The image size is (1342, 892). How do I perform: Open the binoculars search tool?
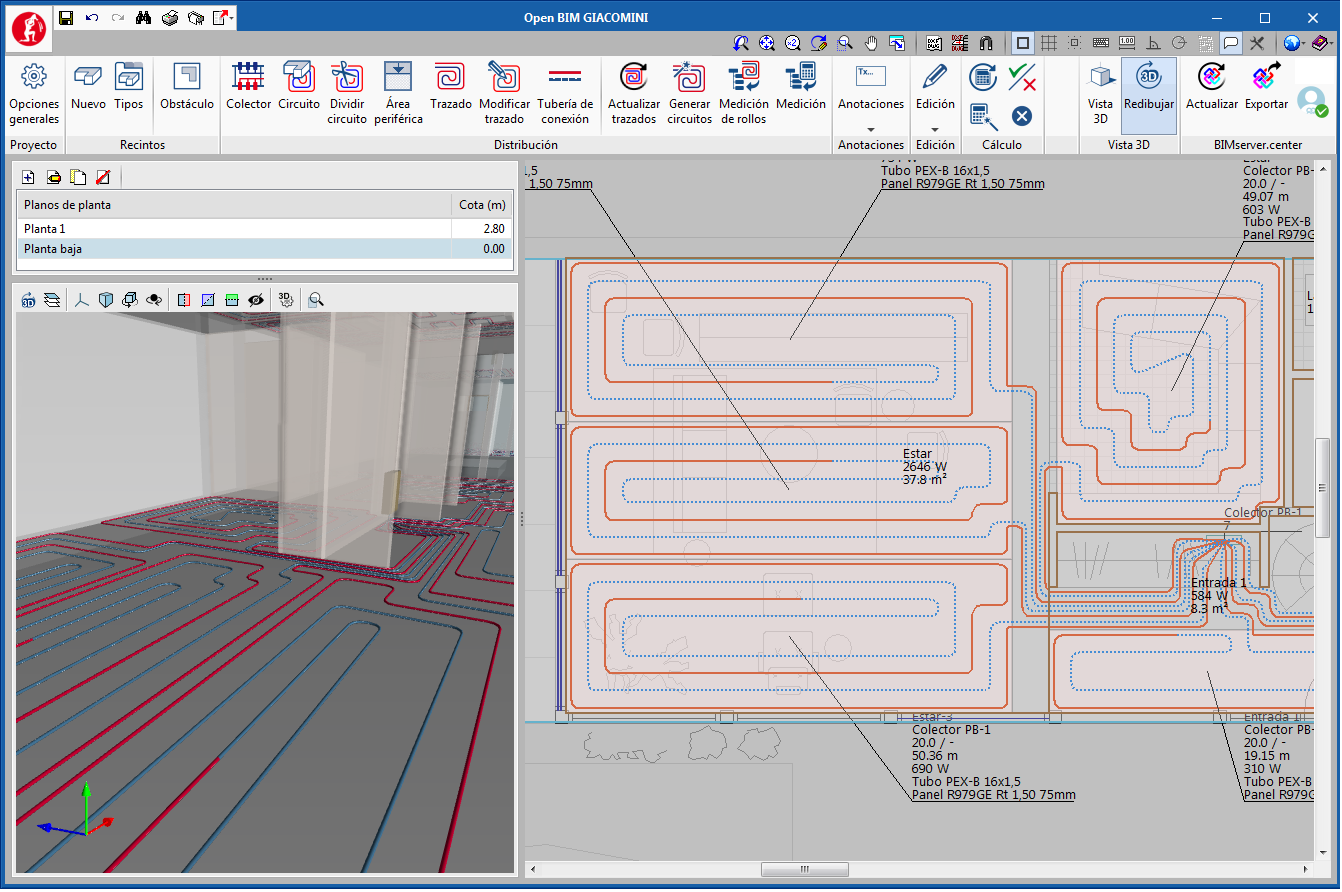143,17
